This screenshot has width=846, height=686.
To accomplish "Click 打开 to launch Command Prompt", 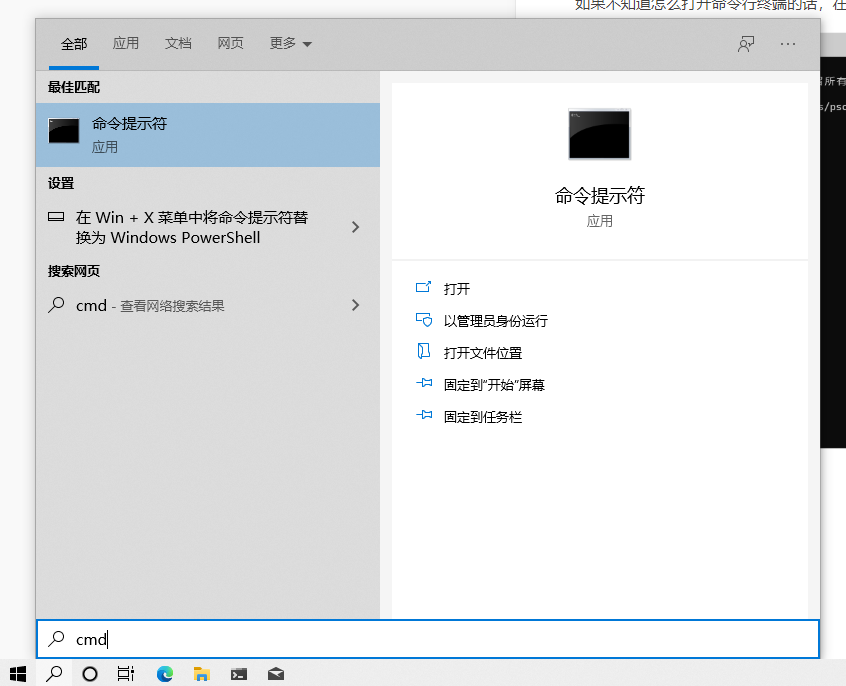I will point(456,289).
